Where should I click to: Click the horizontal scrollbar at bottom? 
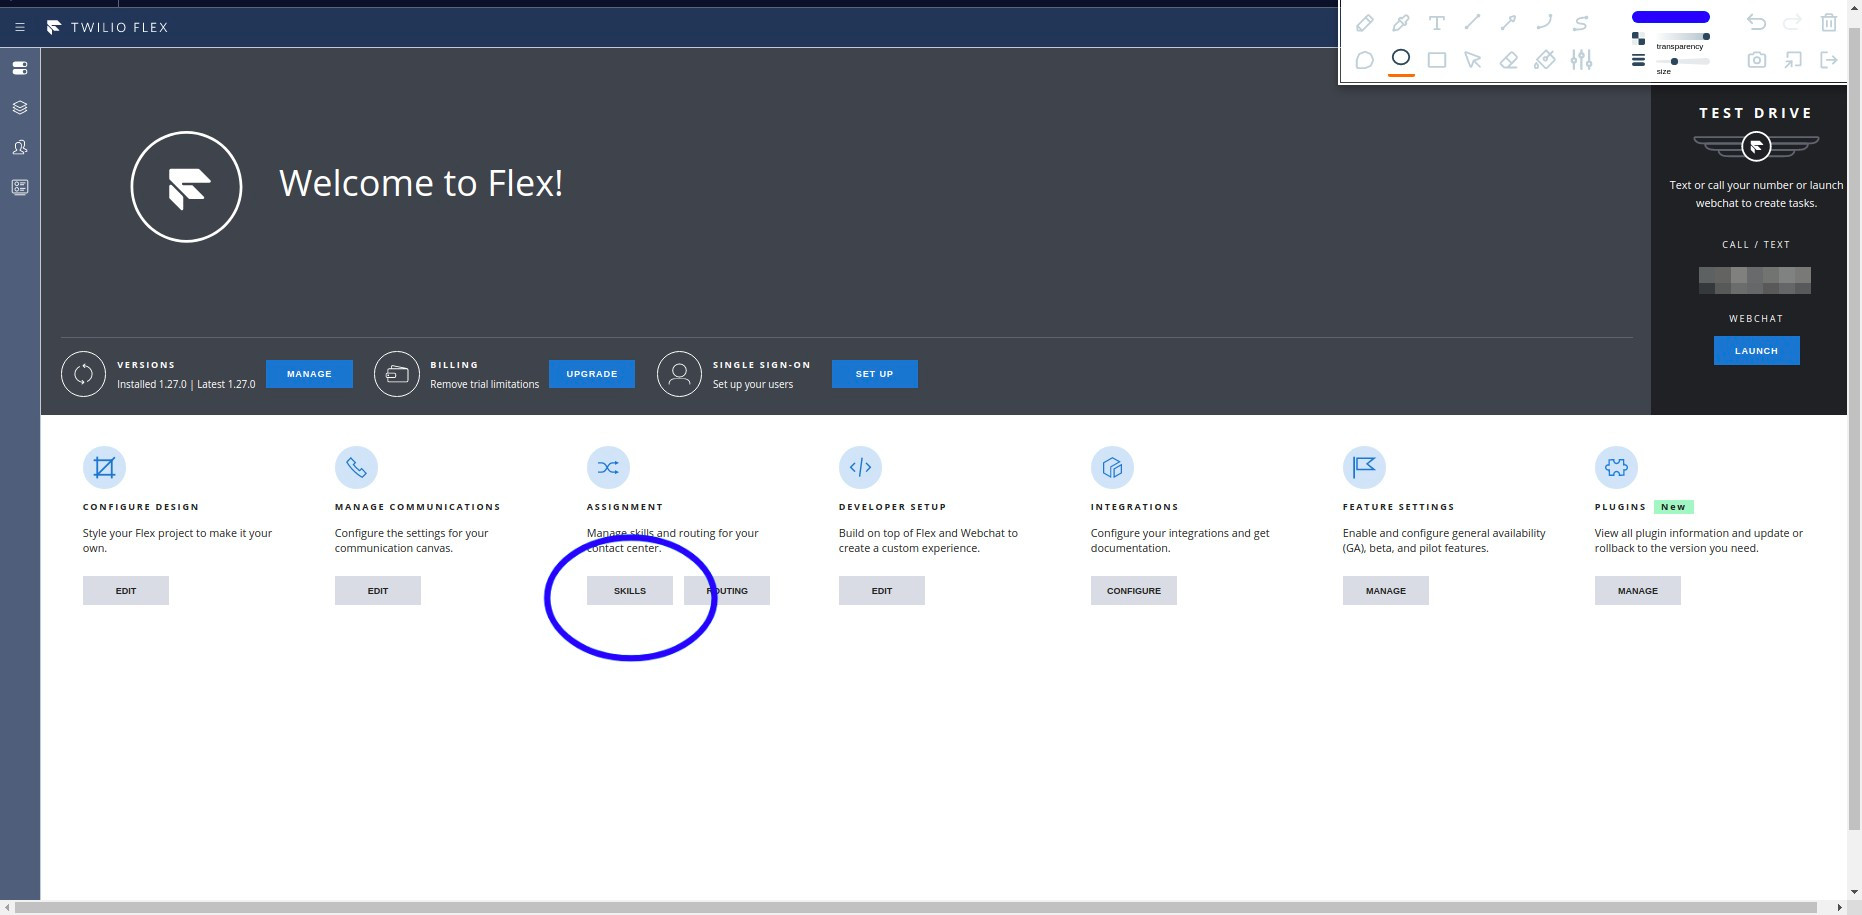tap(916, 908)
